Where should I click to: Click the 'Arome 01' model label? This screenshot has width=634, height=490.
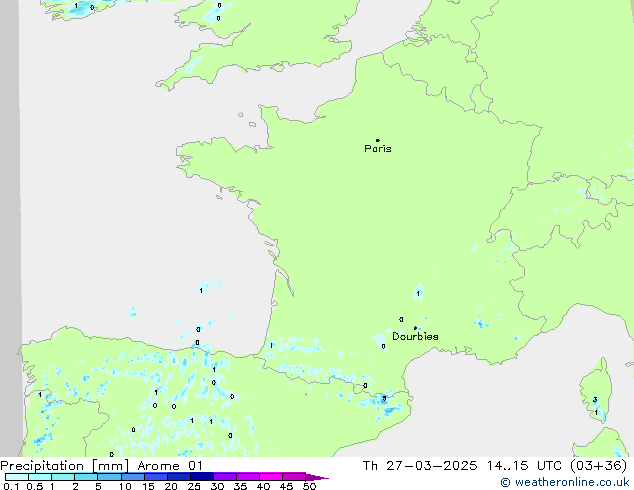click(170, 466)
